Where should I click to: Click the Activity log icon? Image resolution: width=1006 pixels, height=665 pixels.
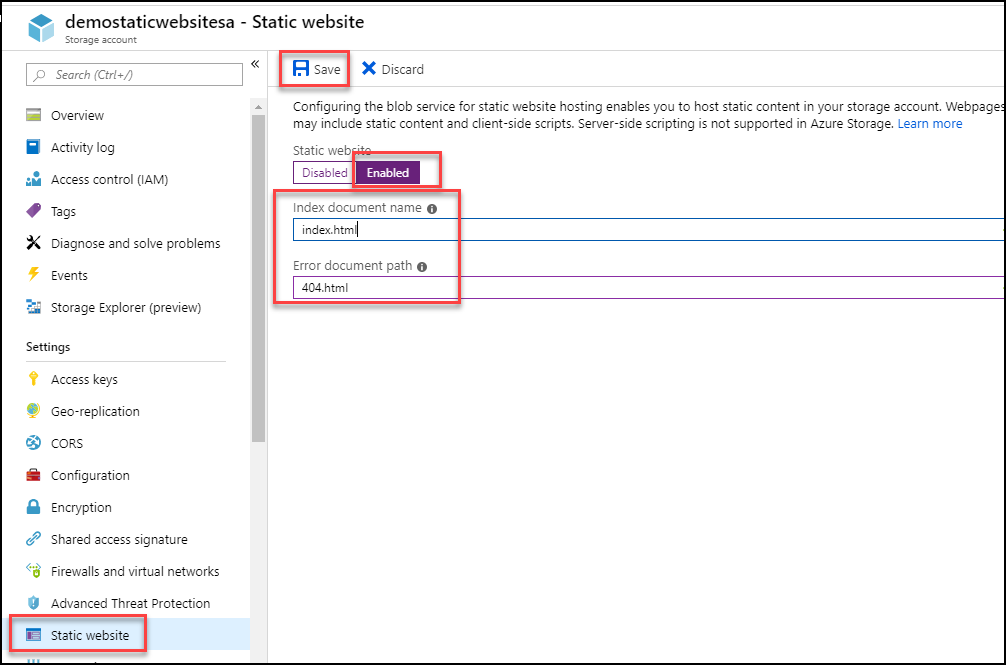(x=33, y=147)
